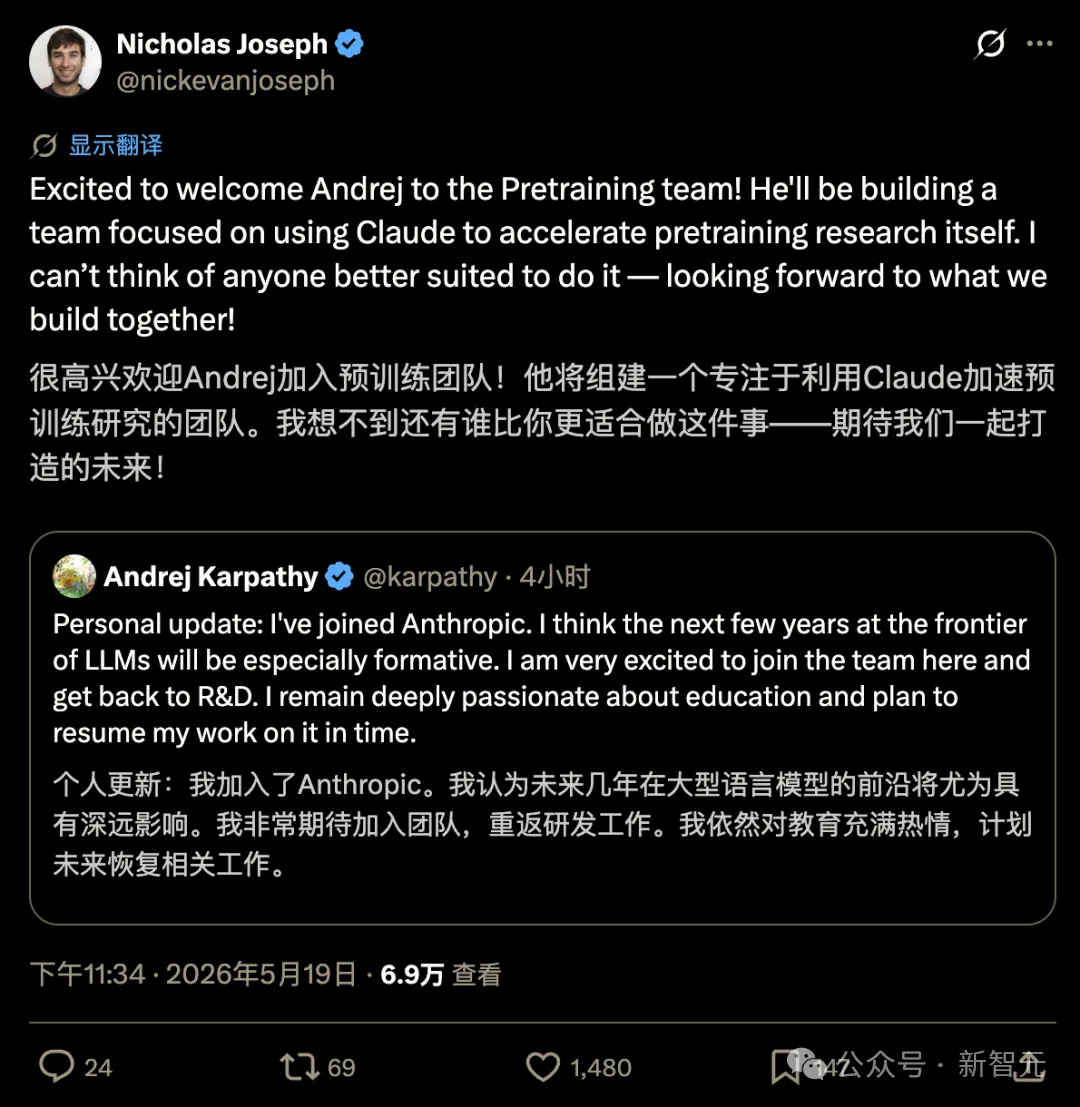
Task: Click Andrej Karpathy's blue verified badge
Action: click(x=340, y=576)
